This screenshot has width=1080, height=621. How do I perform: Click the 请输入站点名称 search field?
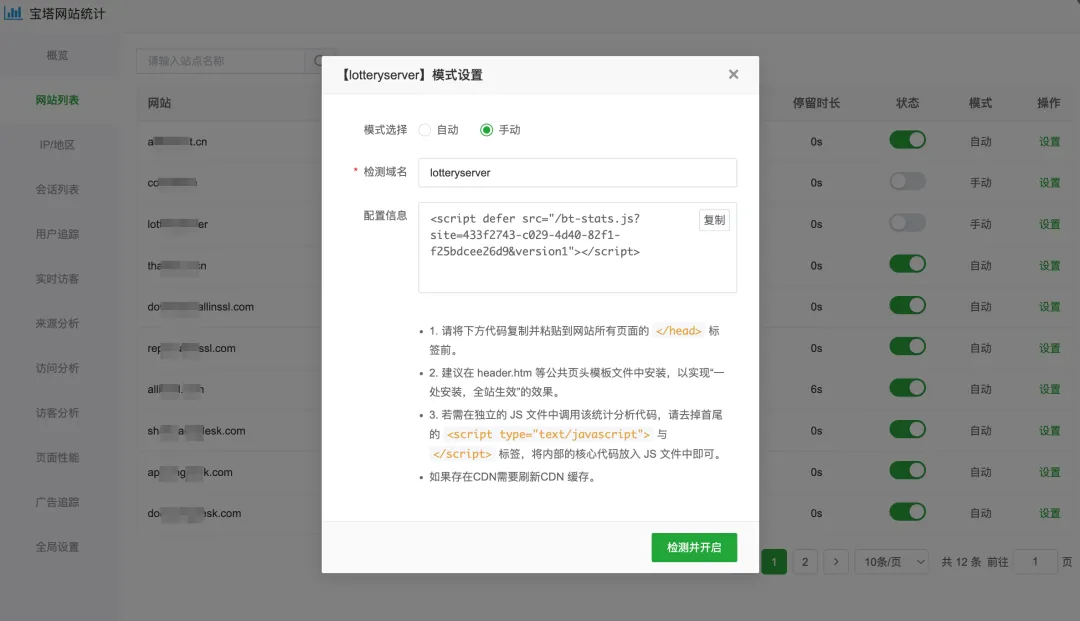tap(220, 61)
